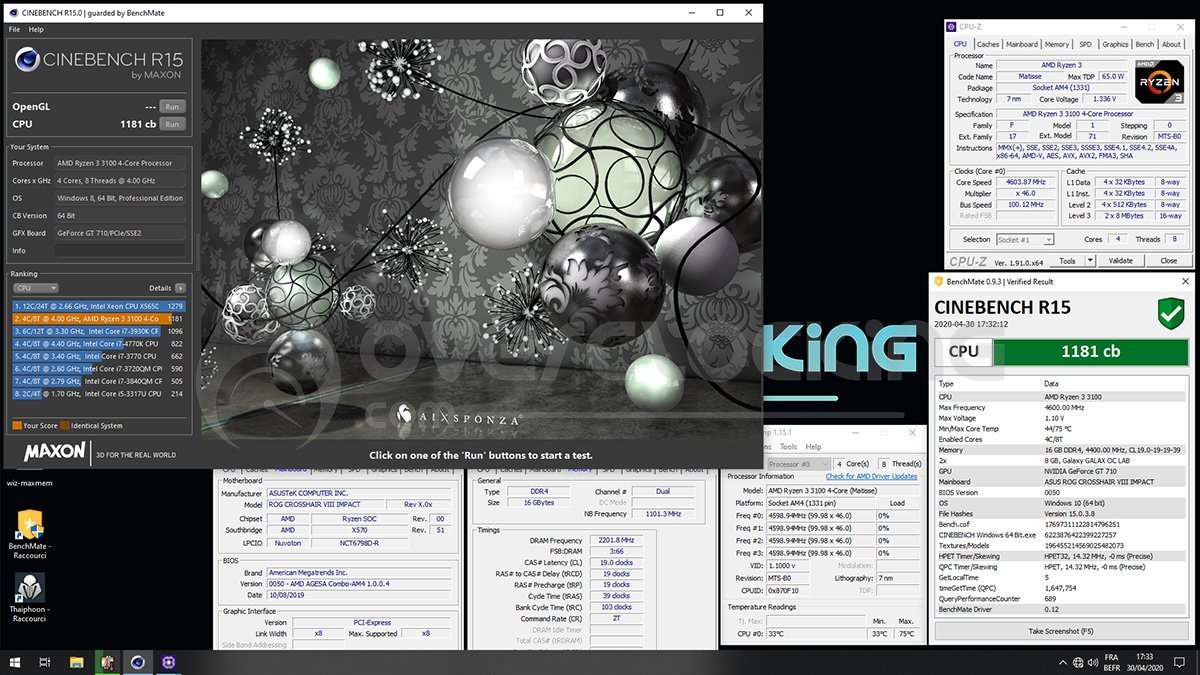The height and width of the screenshot is (675, 1200).
Task: Click the CAS# Latency 19.0 clocks value
Action: click(x=616, y=563)
